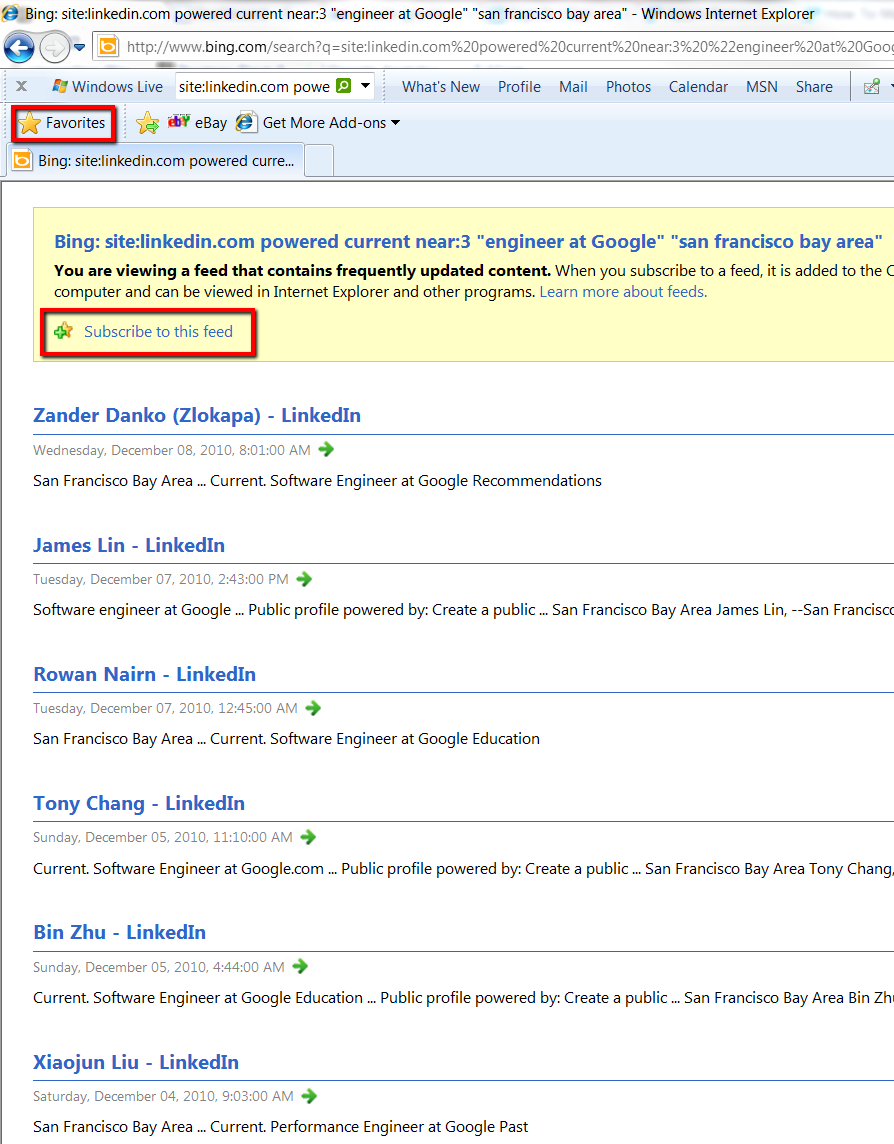894x1144 pixels.
Task: Click green arrow beside Zander Danko date
Action: point(326,449)
